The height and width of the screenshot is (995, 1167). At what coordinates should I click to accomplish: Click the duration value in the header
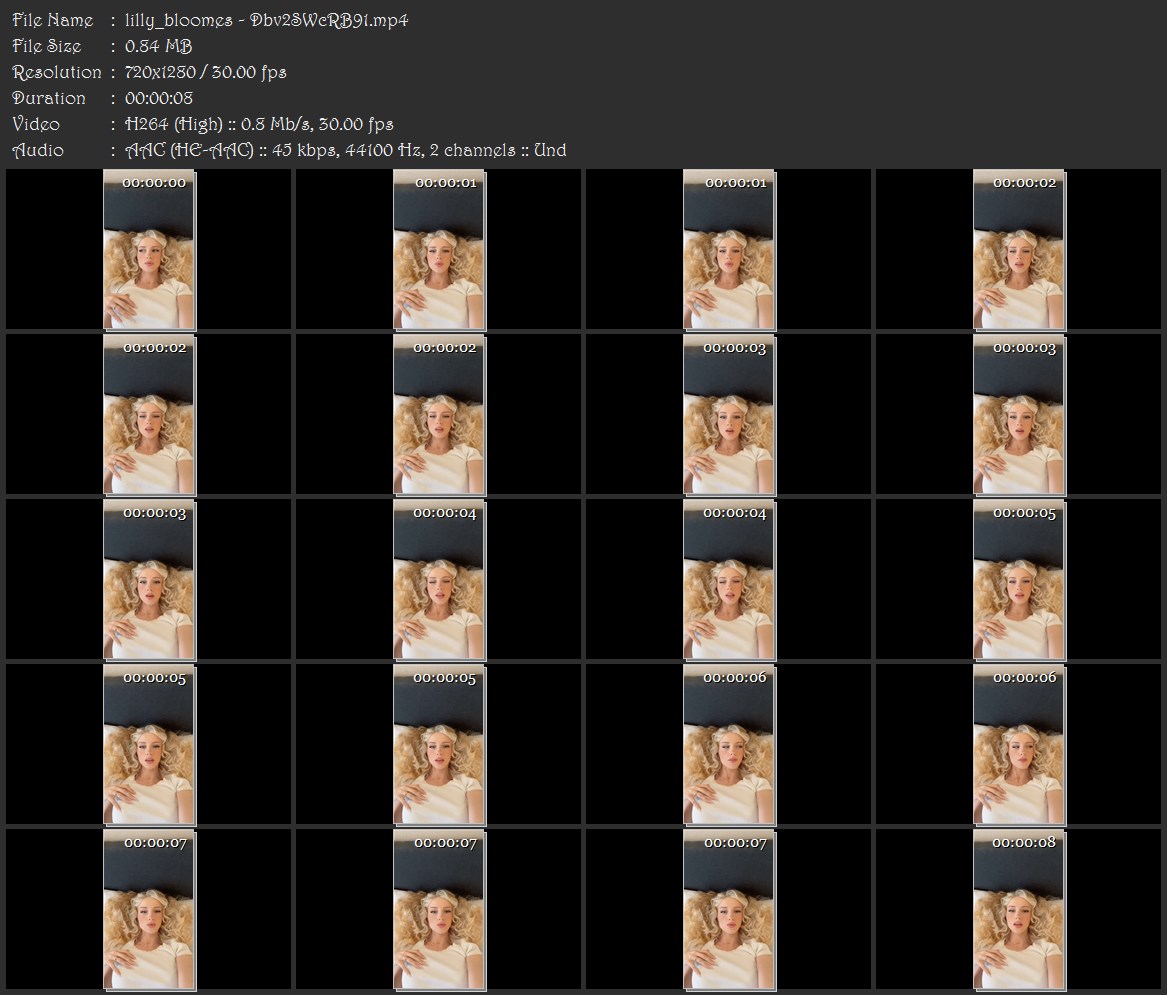[159, 98]
